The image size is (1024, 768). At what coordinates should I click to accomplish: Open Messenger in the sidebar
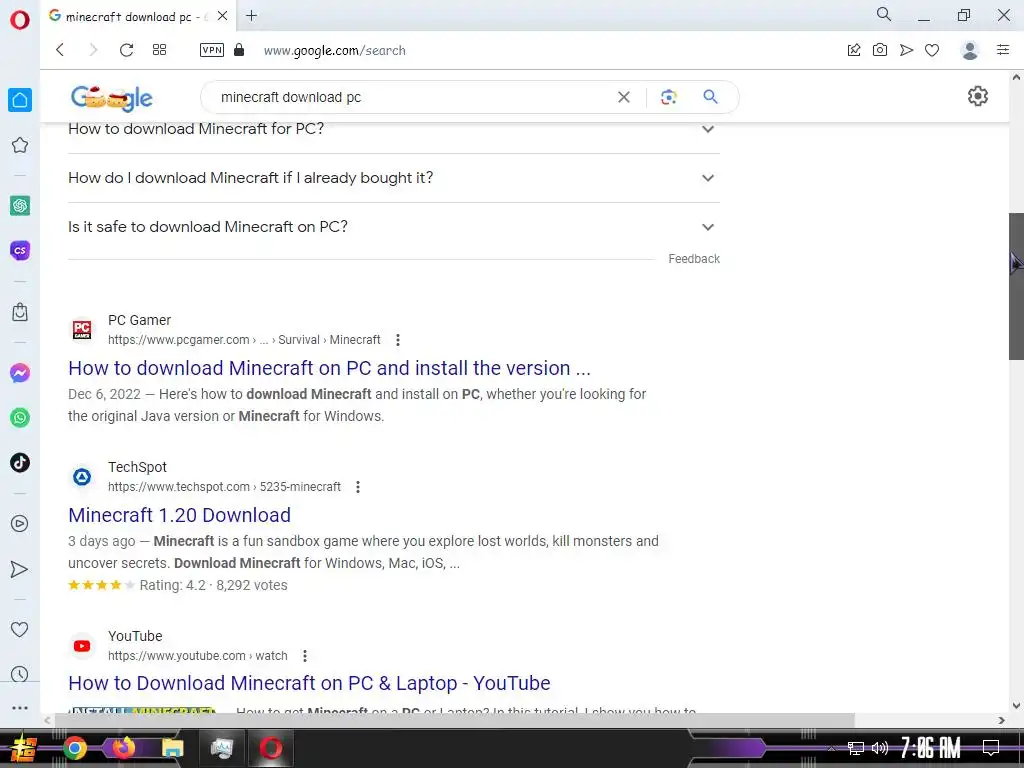click(x=20, y=373)
